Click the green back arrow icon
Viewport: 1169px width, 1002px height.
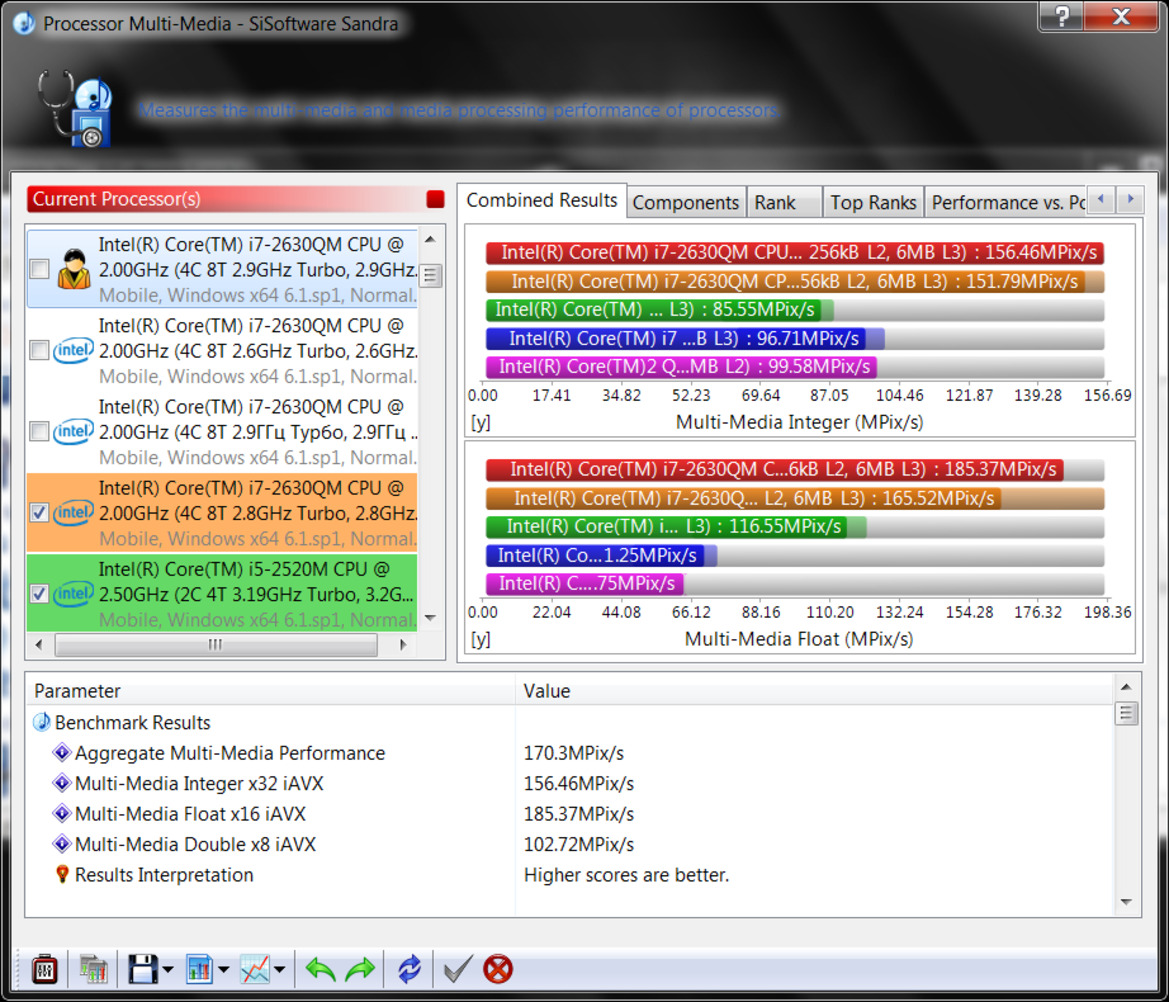[x=321, y=969]
